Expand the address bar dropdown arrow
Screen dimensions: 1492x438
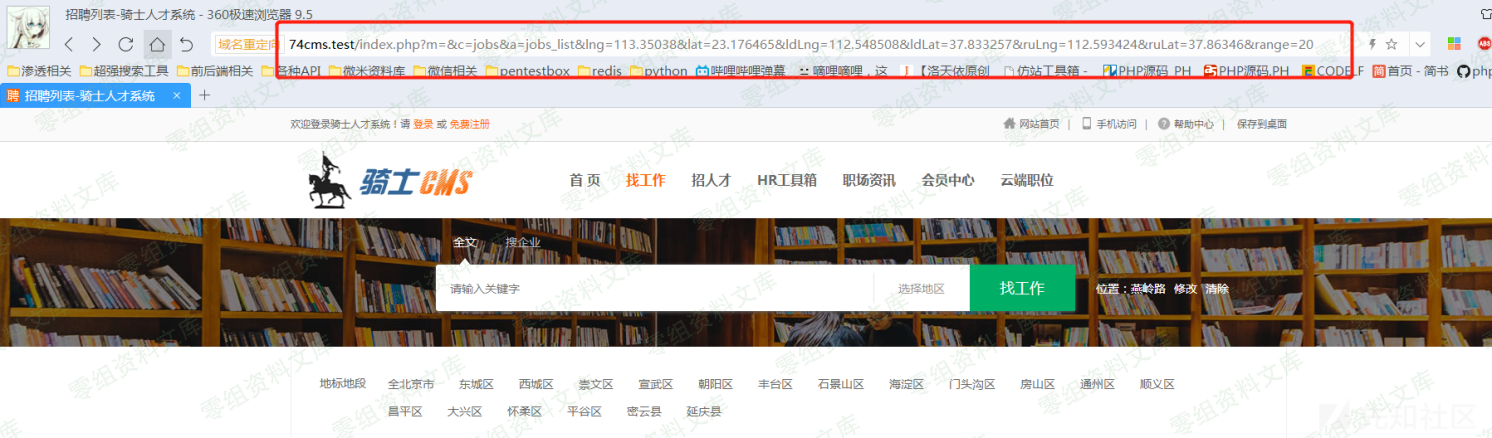(x=1420, y=45)
